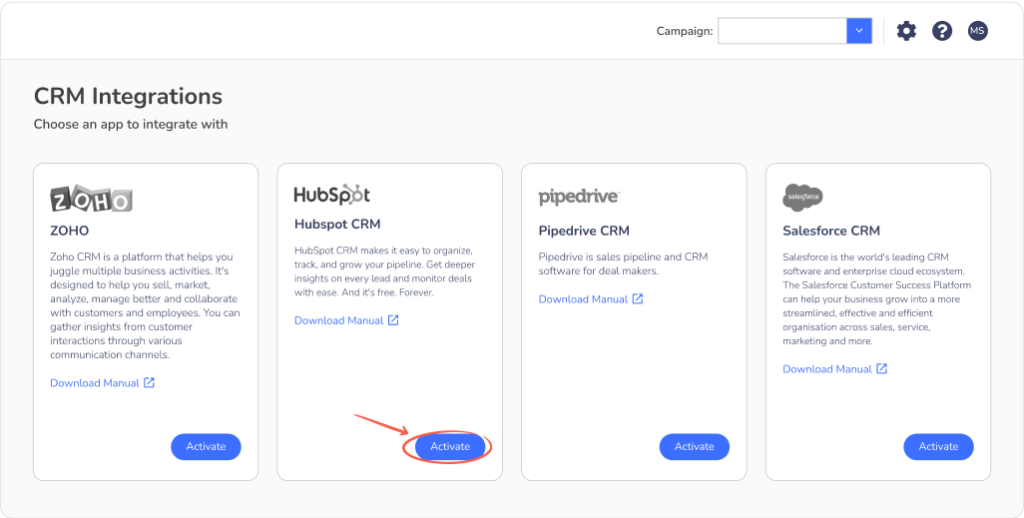Open the Hubspot Download Manual link
This screenshot has width=1024, height=518.
[x=339, y=320]
